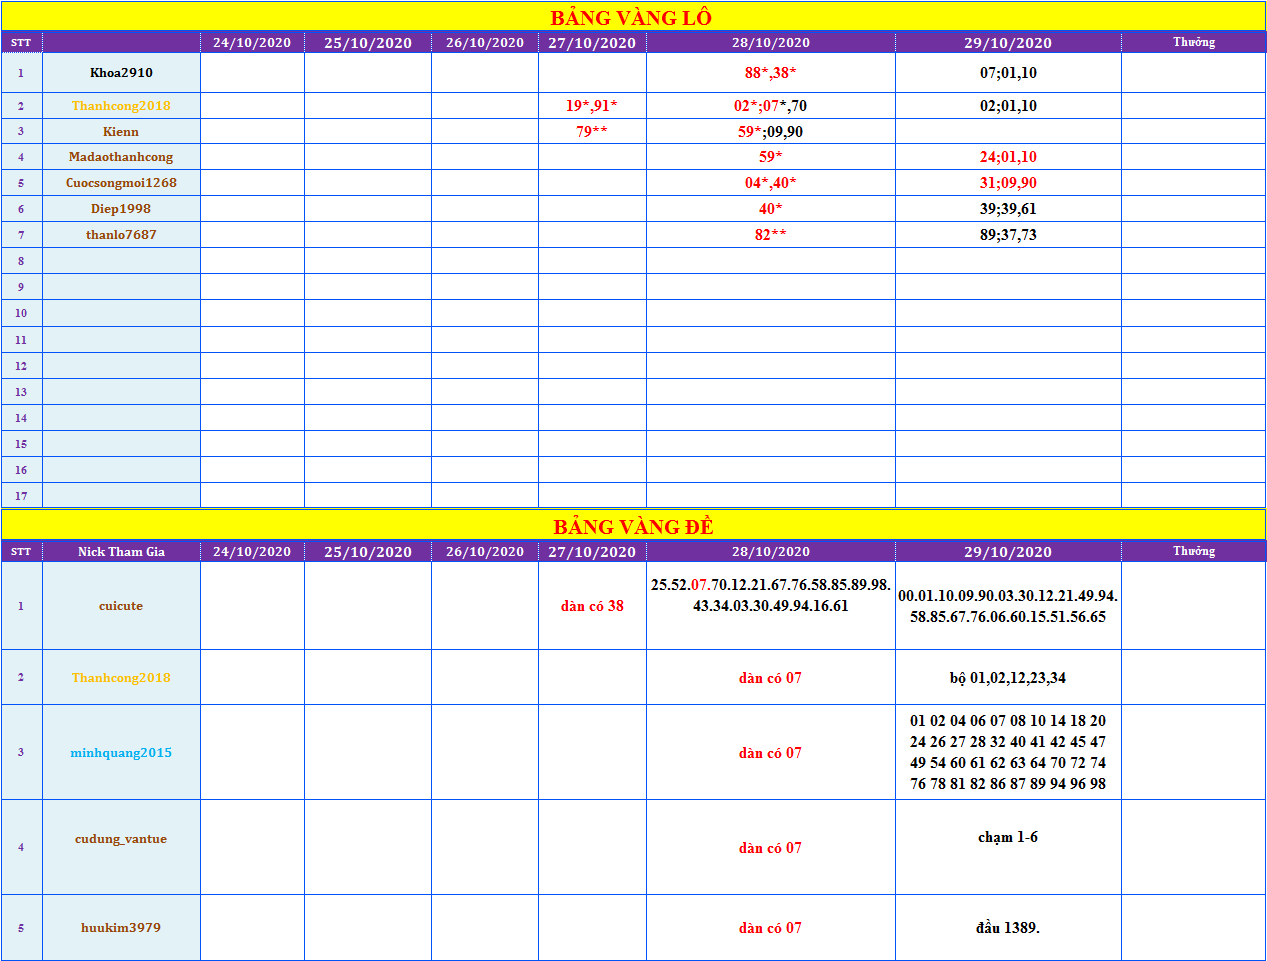This screenshot has width=1267, height=961.
Task: Click the 'Nick Tham Gia' column header
Action: coord(121,552)
